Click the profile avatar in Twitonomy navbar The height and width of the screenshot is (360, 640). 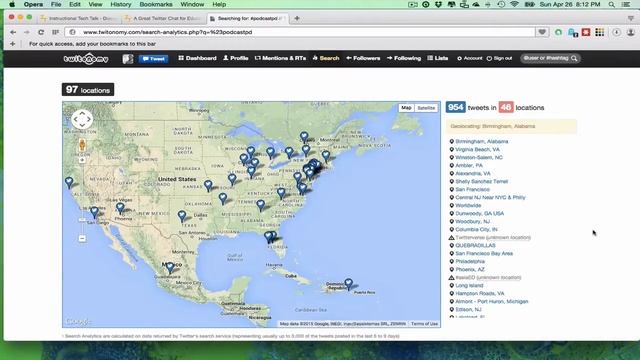(128, 59)
